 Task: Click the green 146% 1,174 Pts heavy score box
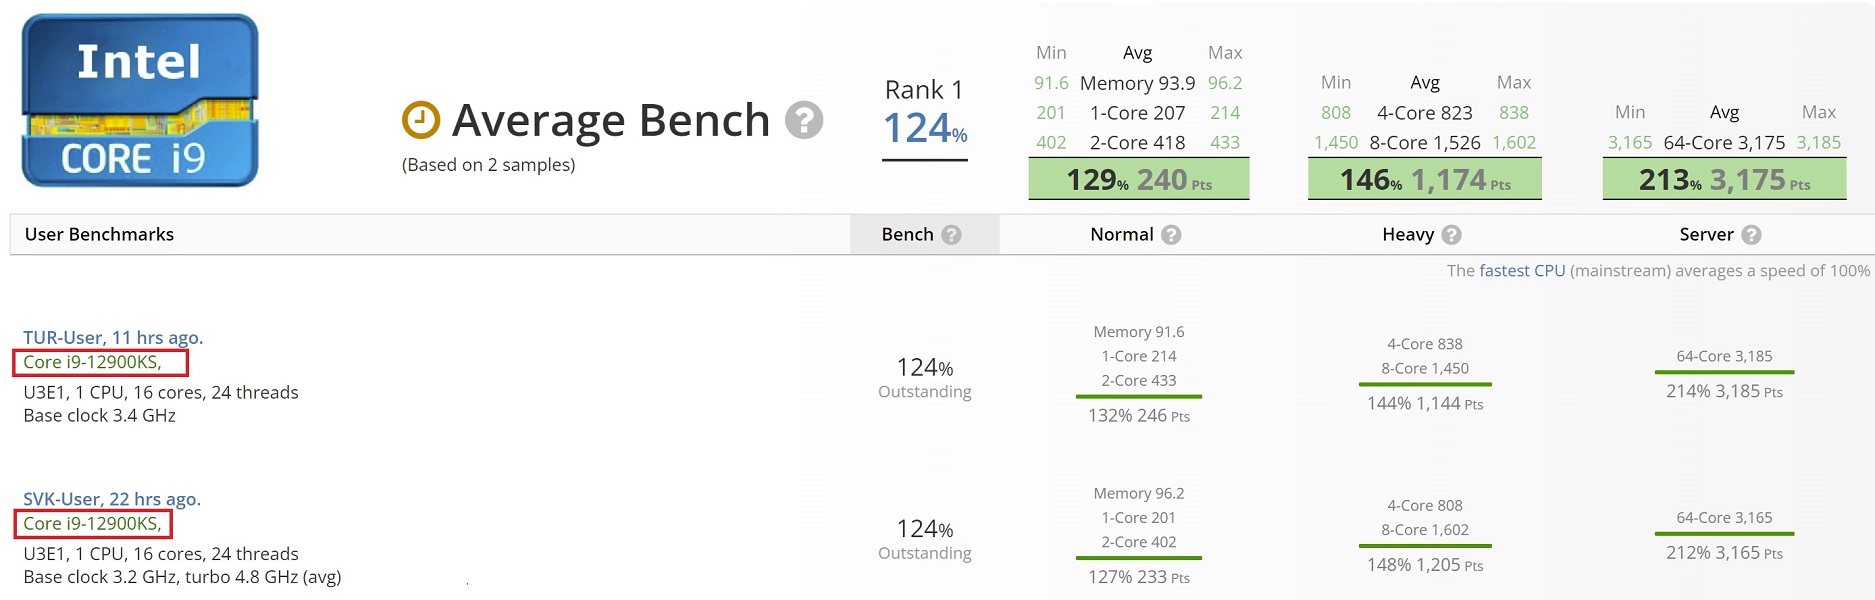1425,180
